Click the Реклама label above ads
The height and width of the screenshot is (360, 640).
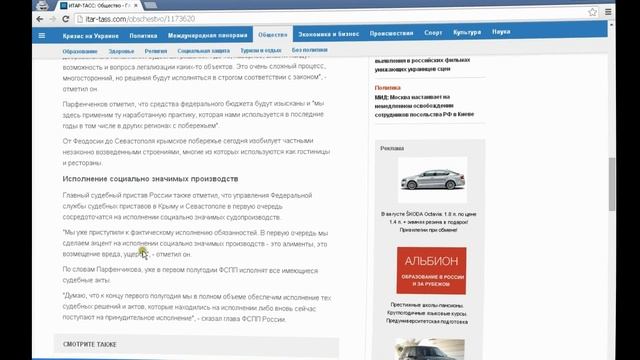[x=392, y=148]
